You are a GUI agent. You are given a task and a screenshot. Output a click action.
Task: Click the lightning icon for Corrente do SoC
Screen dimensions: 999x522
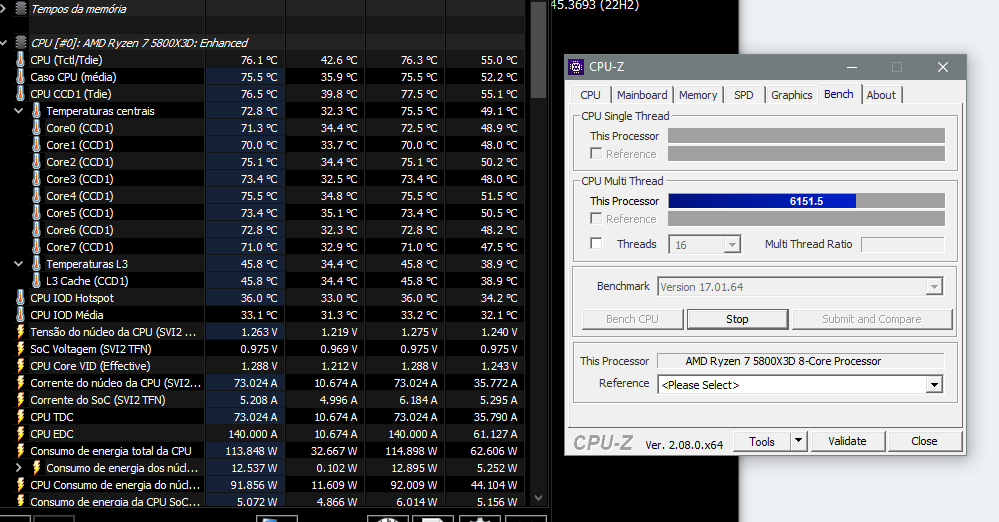pyautogui.click(x=20, y=400)
